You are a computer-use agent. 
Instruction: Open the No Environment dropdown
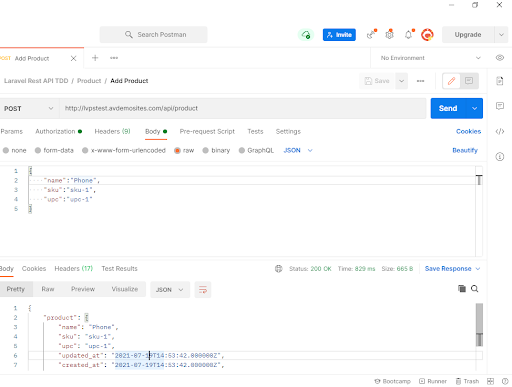click(431, 58)
